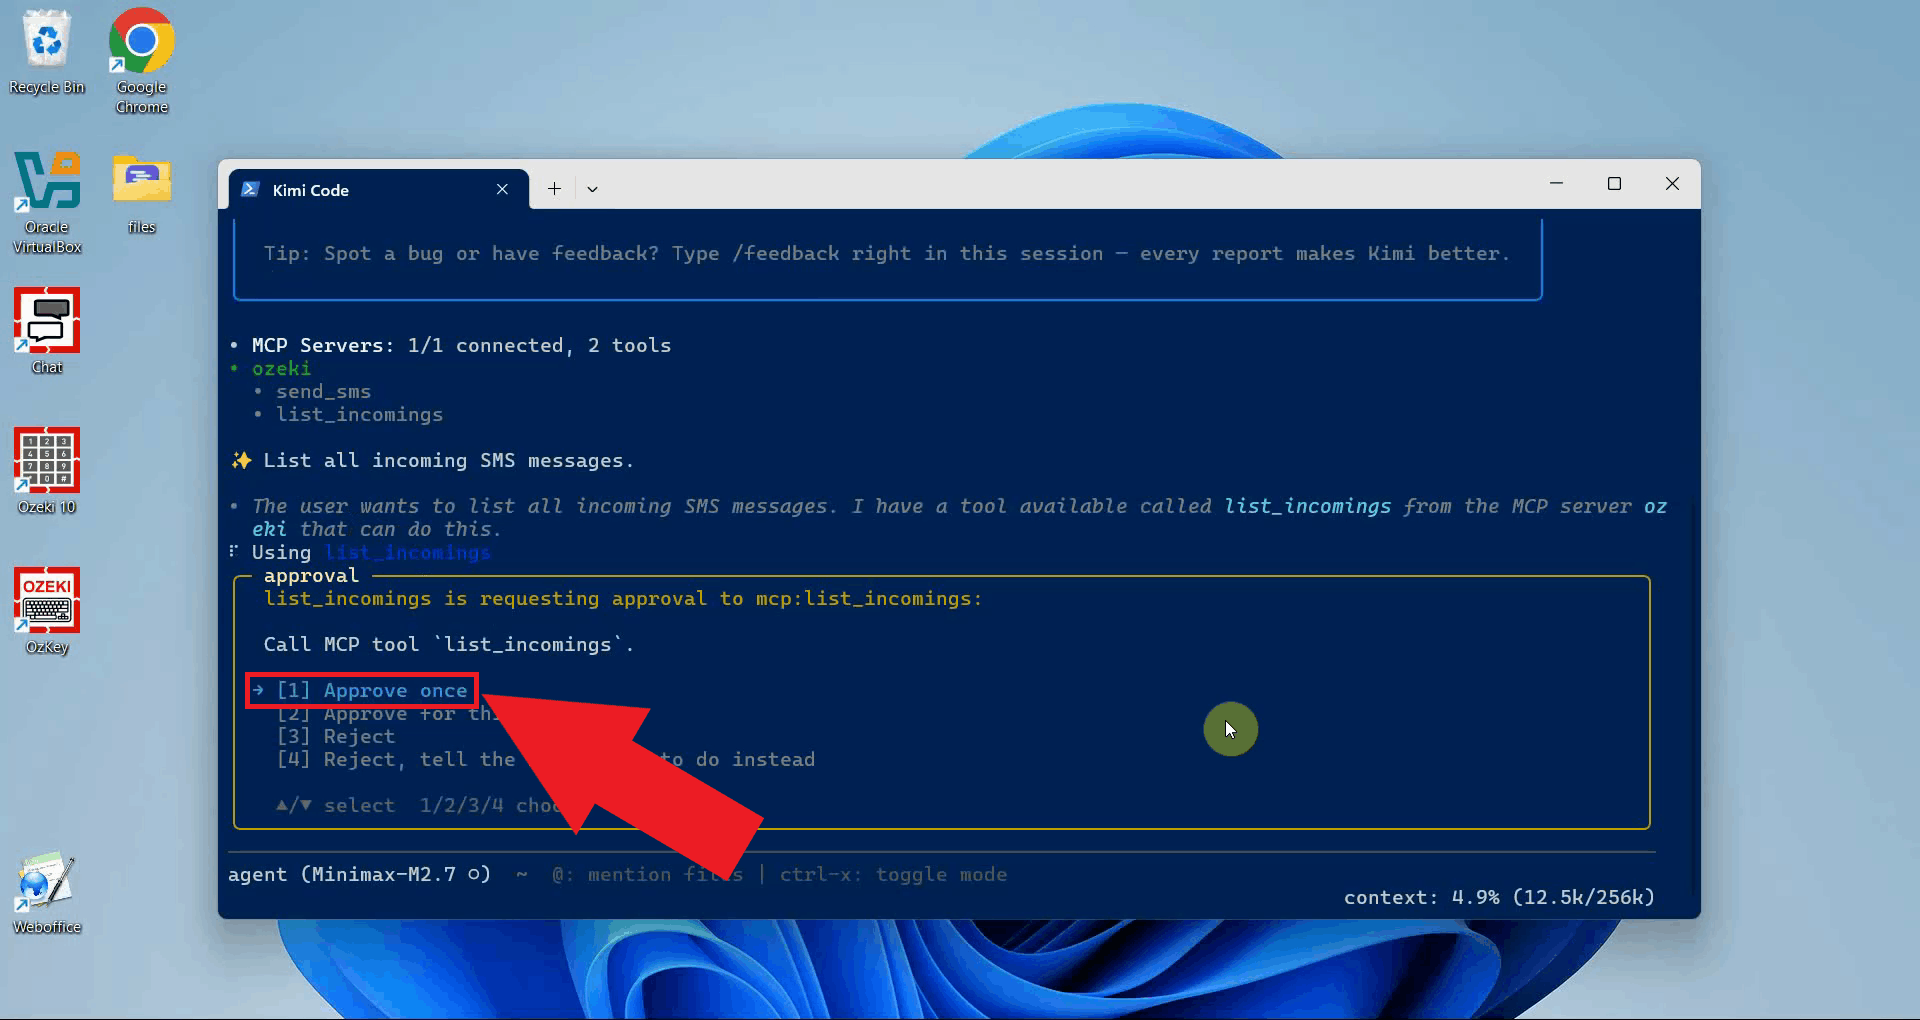Open the Recycle Bin desktop icon
This screenshot has height=1020, width=1920.
(47, 52)
